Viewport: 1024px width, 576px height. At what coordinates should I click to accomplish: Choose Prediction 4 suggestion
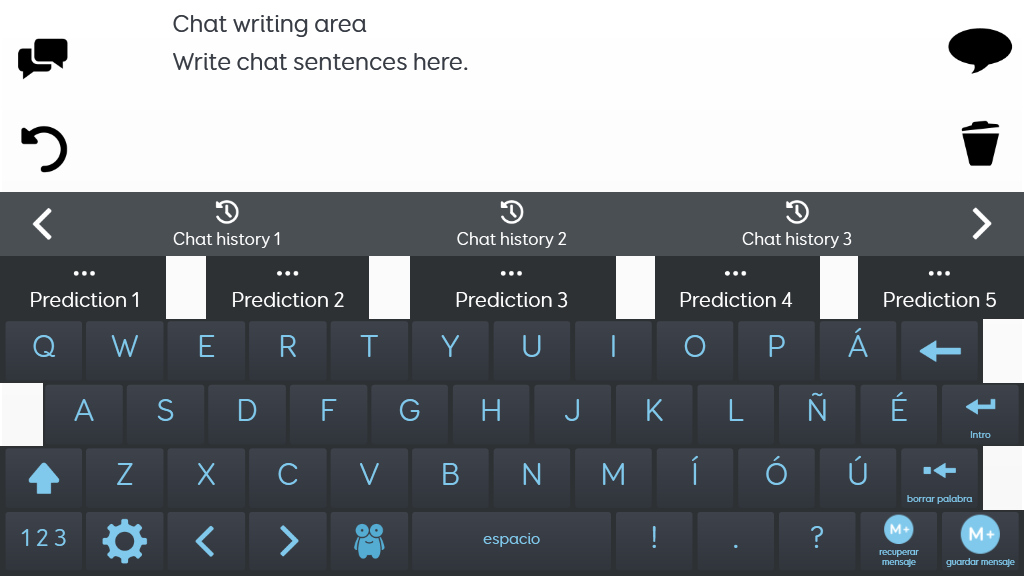[x=737, y=287]
